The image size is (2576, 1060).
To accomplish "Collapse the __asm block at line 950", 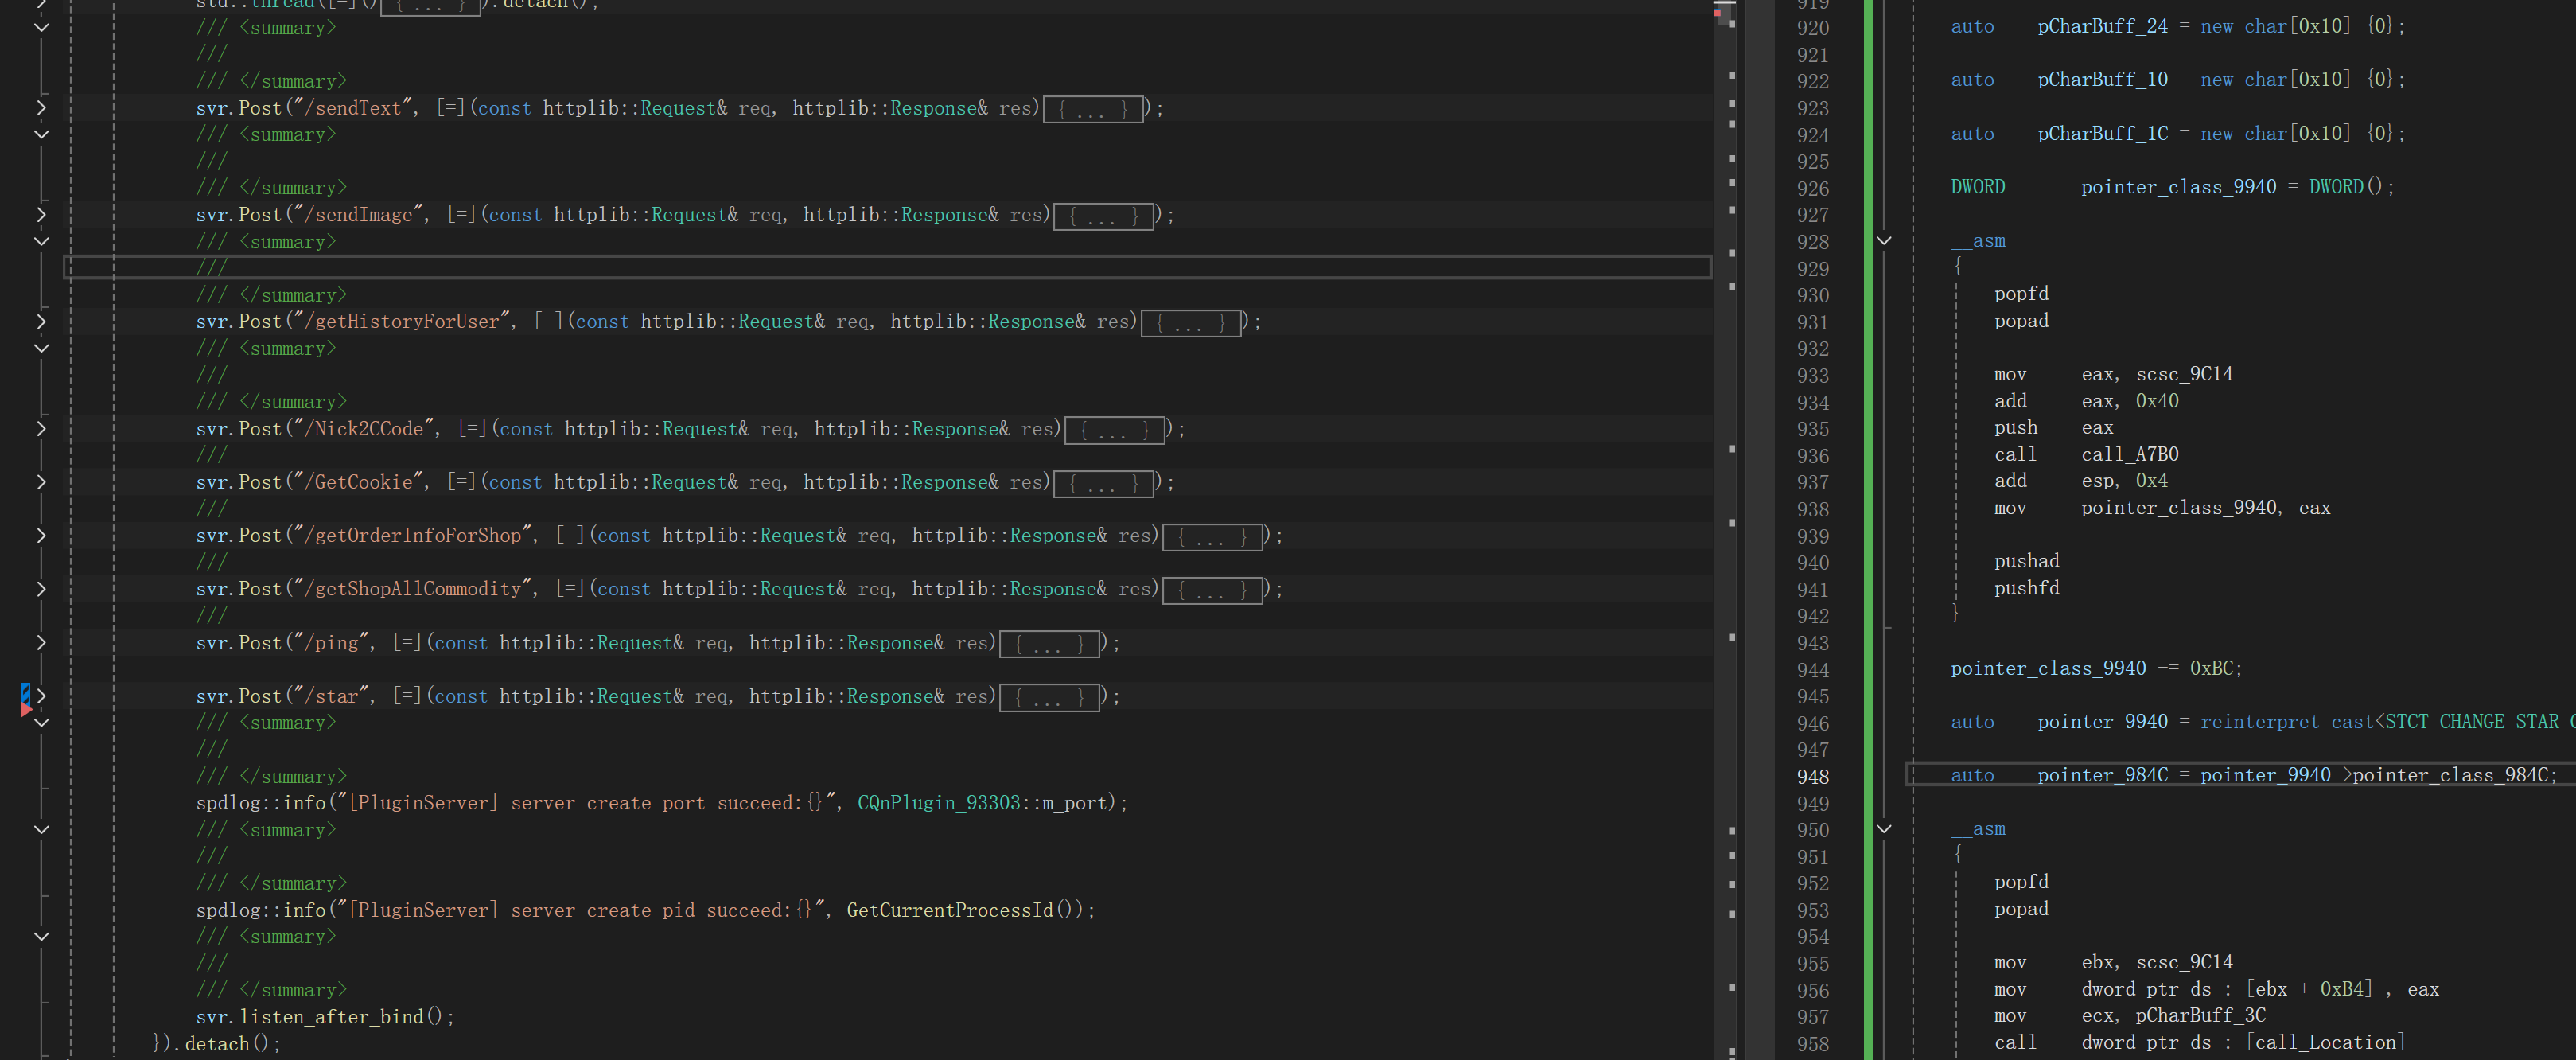I will pyautogui.click(x=1883, y=829).
